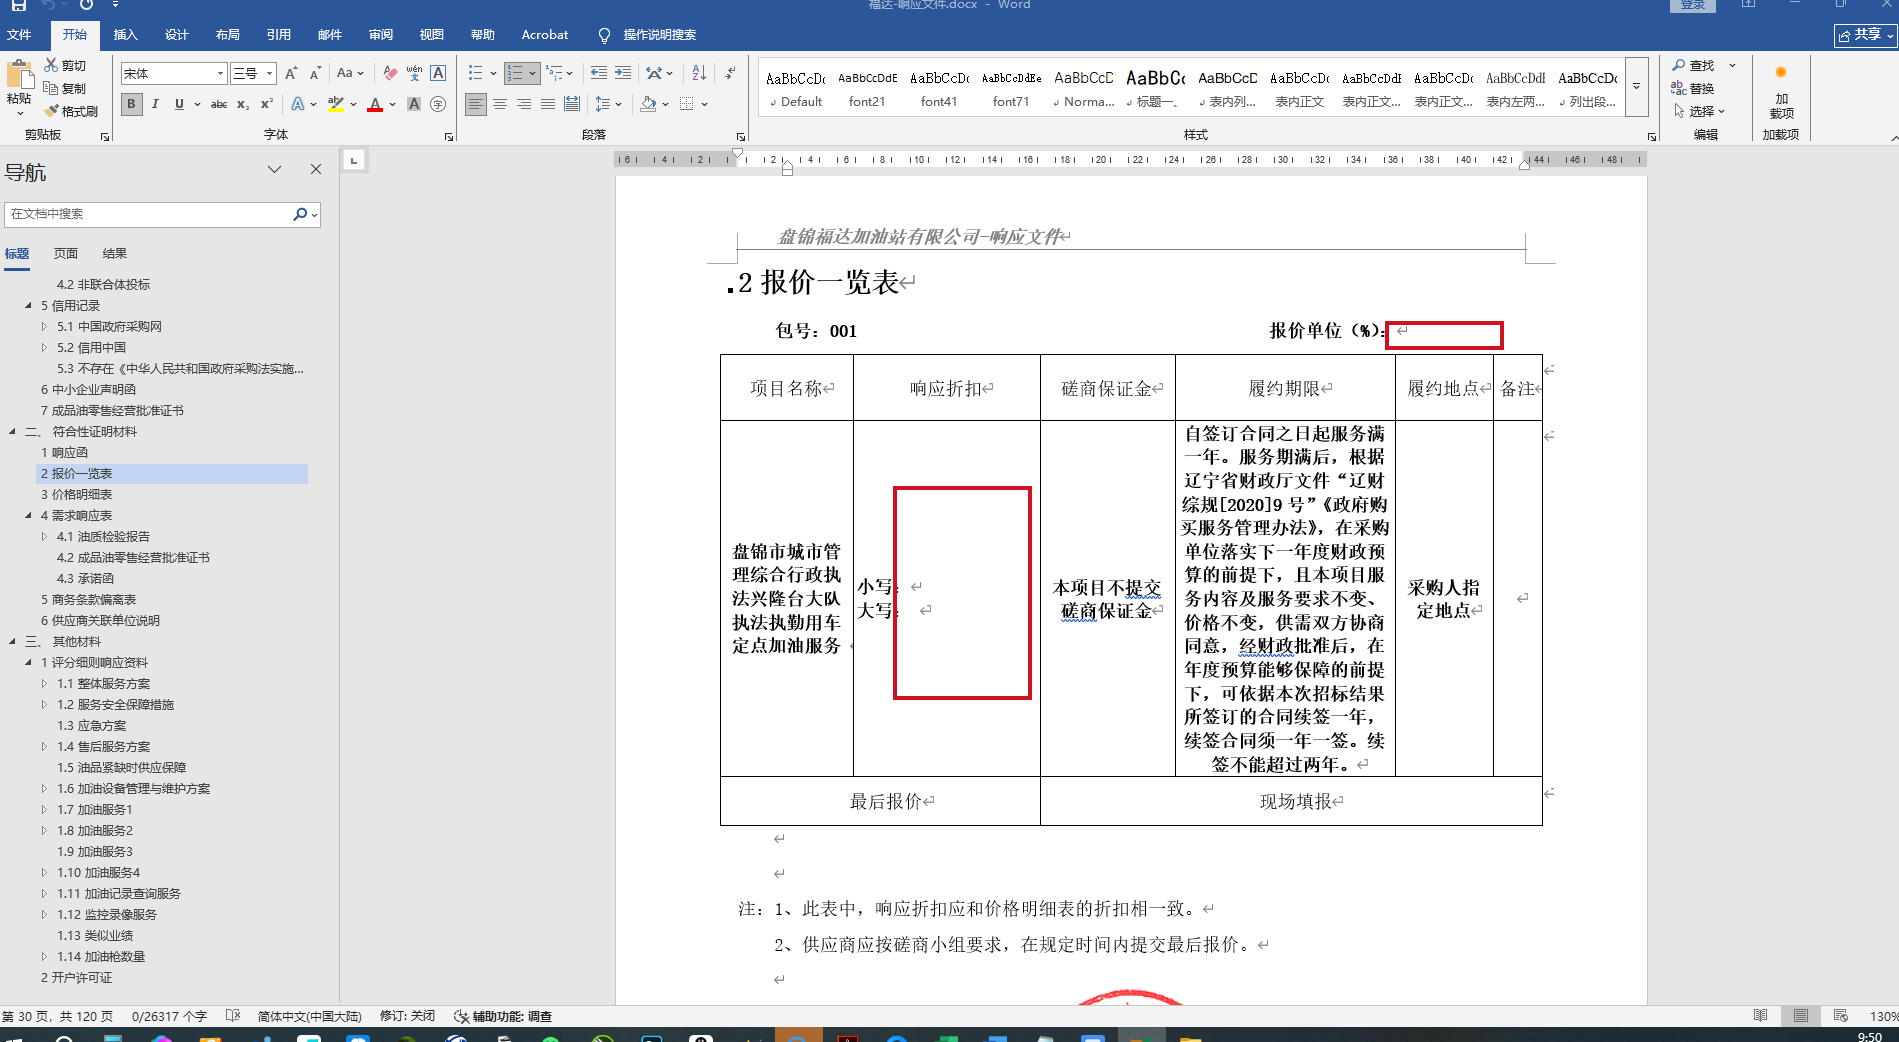Expand the 1.1 整体服务方案 navigation heading

(44, 684)
